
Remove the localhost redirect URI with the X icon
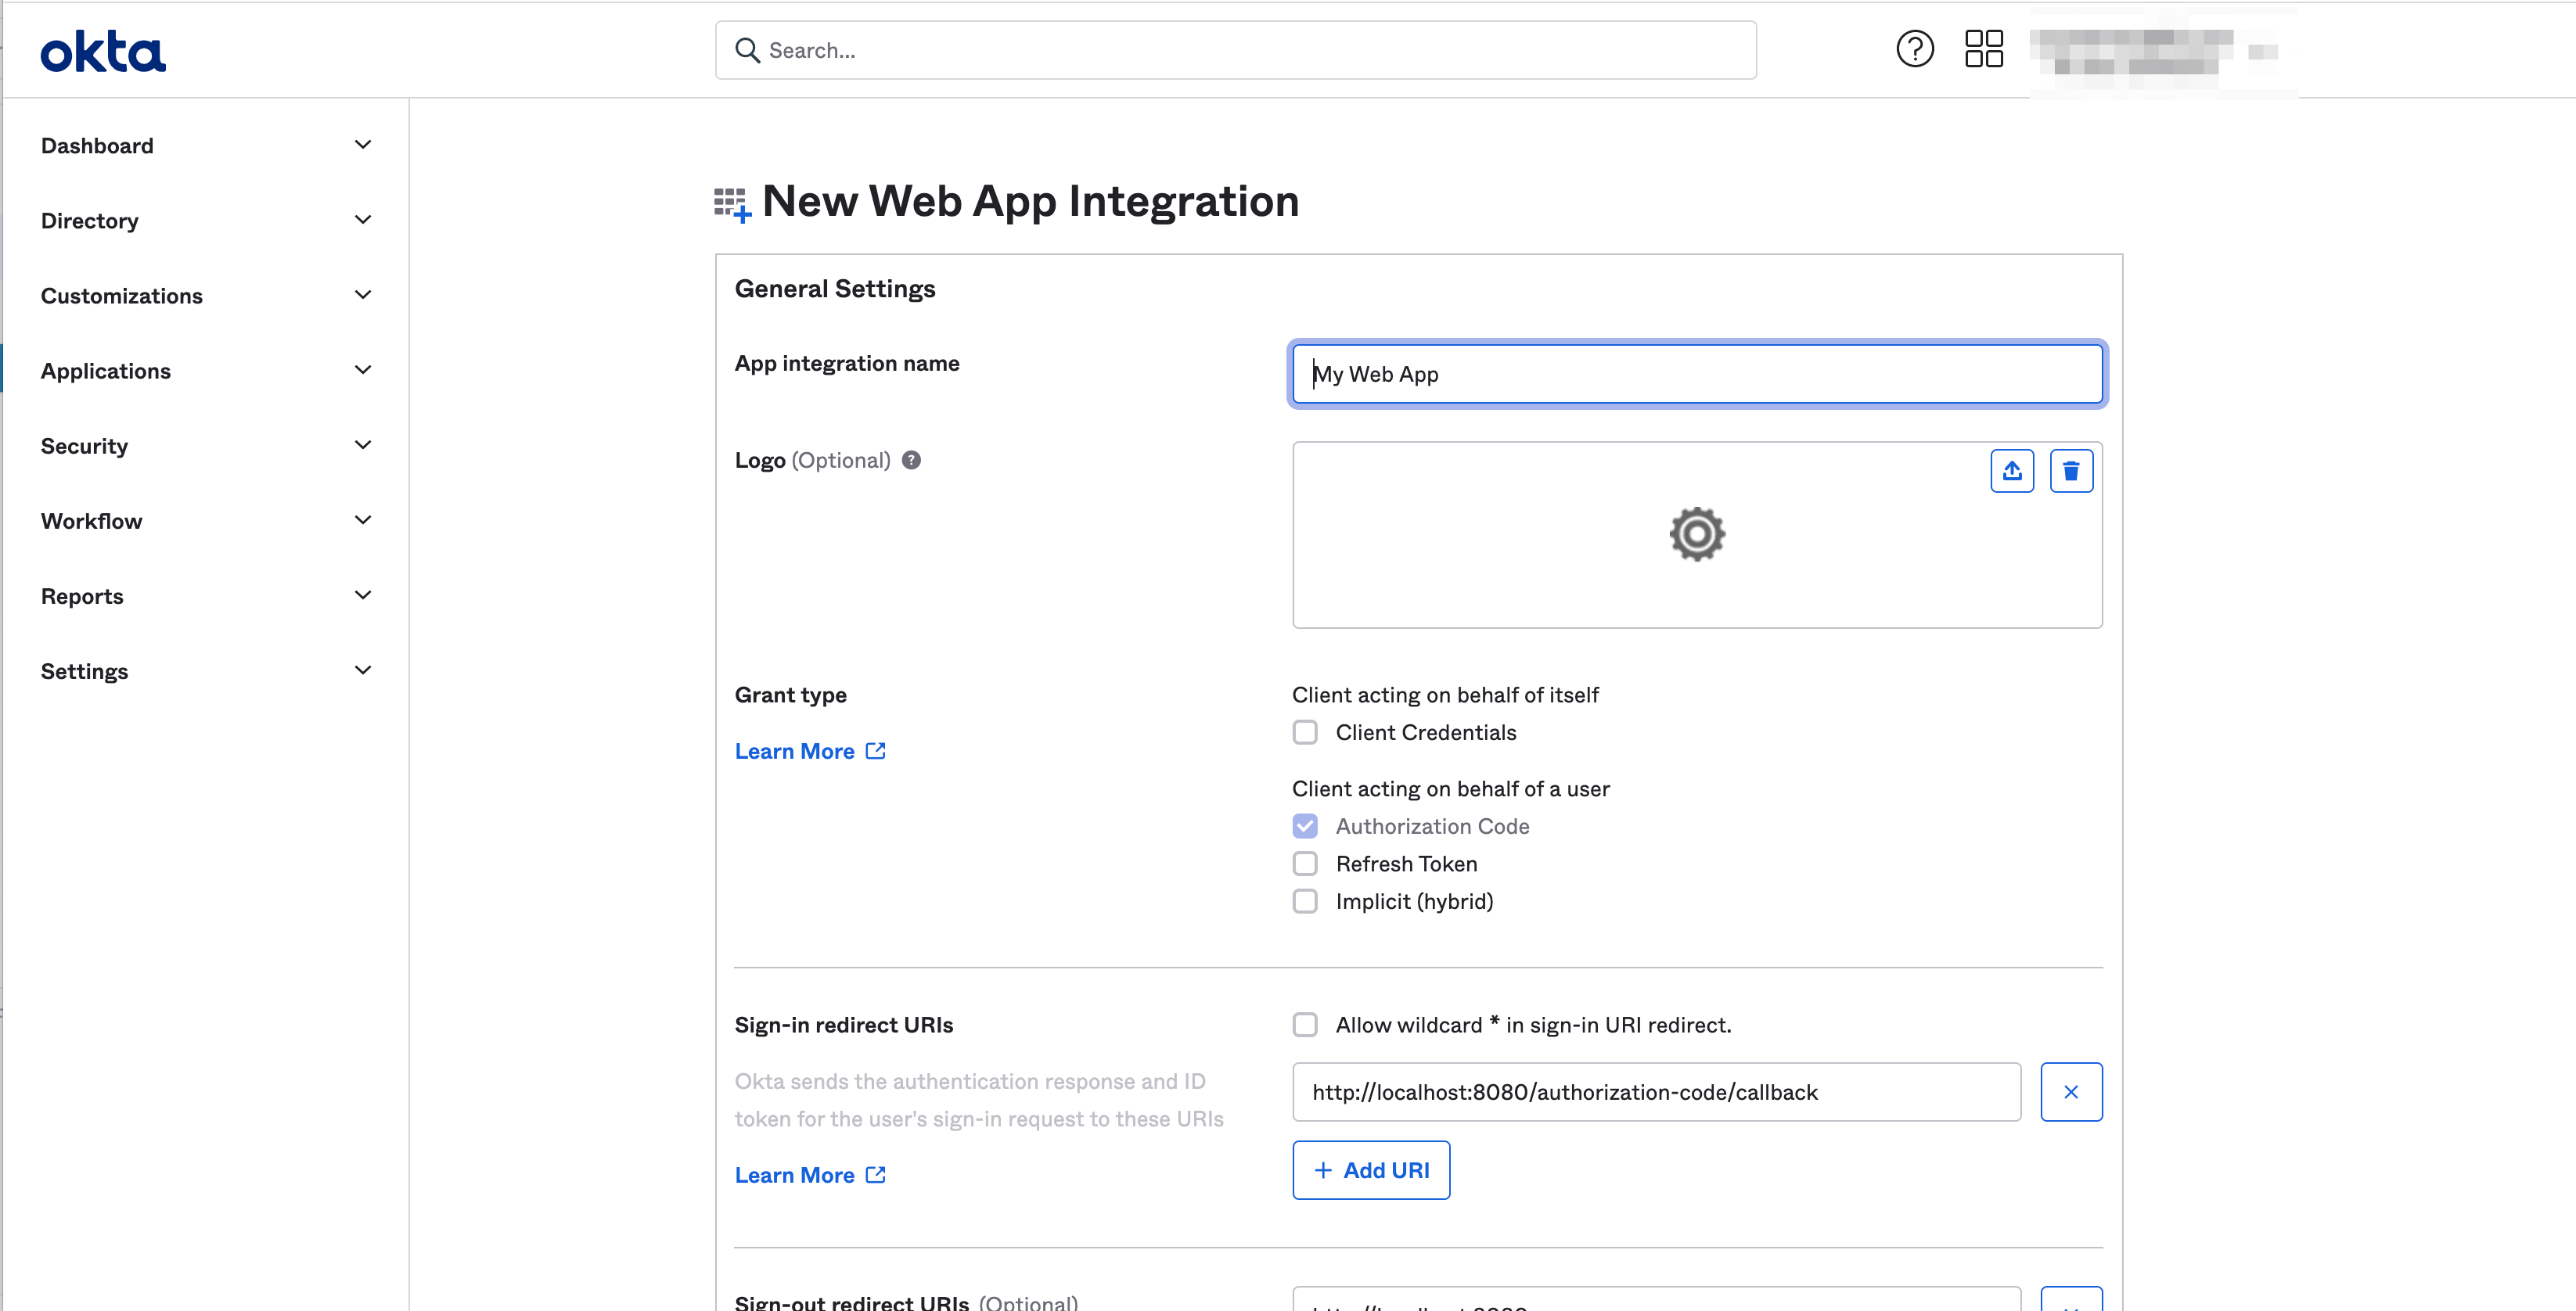pos(2071,1091)
